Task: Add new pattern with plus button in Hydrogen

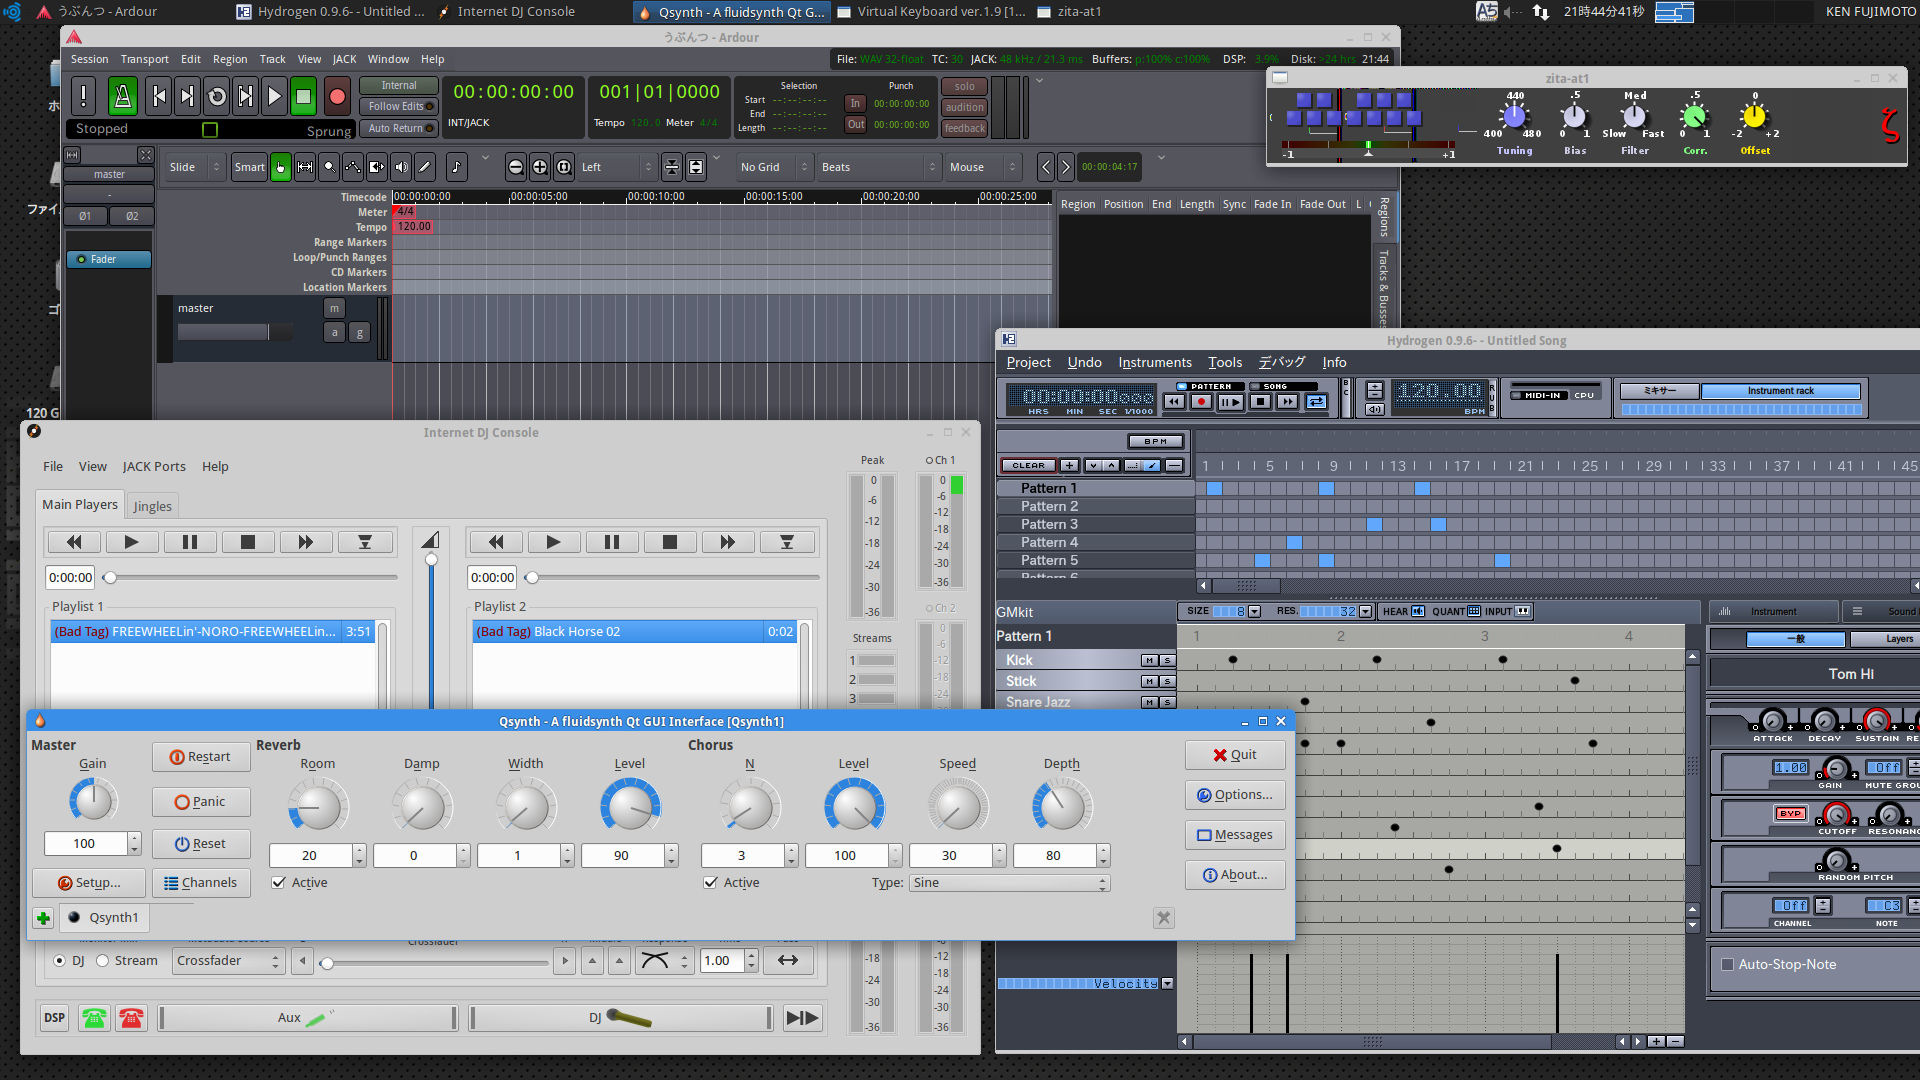Action: pos(1069,466)
